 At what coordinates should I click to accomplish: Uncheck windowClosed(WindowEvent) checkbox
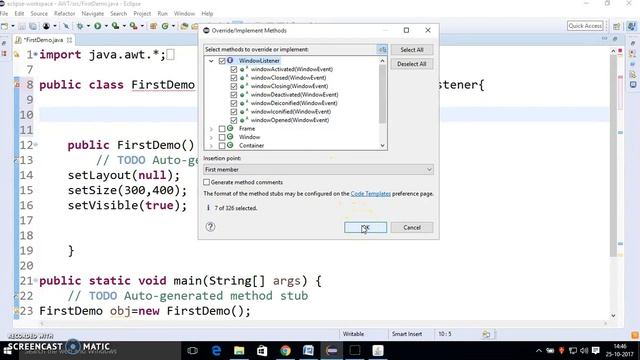[233, 78]
